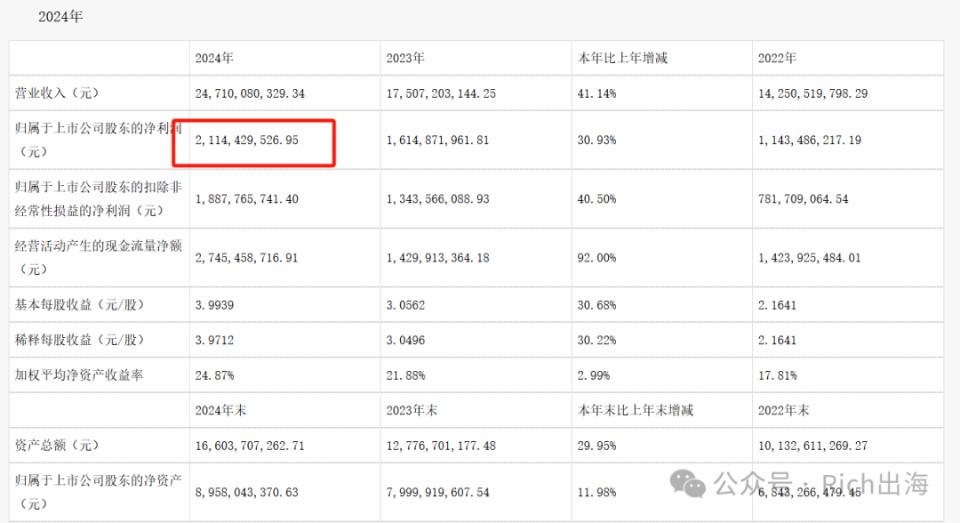The width and height of the screenshot is (960, 523).
Task: Select the 基本每股收益 row label
Action: tap(80, 304)
